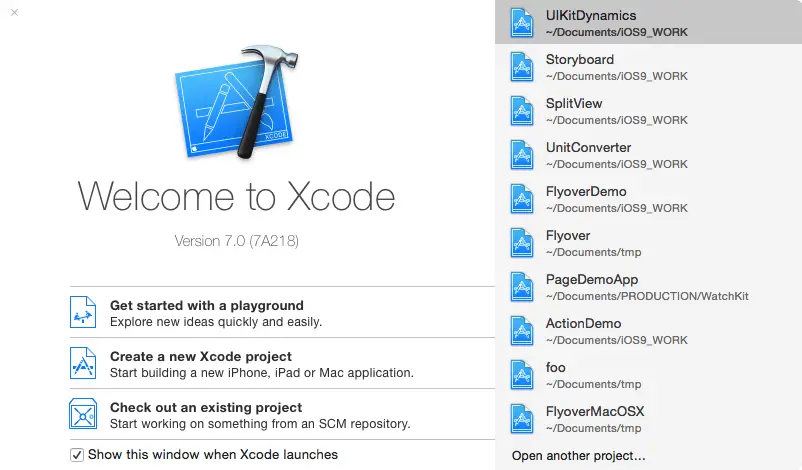Select UIKitDynamics in recent projects
This screenshot has height=470, width=802.
(649, 22)
